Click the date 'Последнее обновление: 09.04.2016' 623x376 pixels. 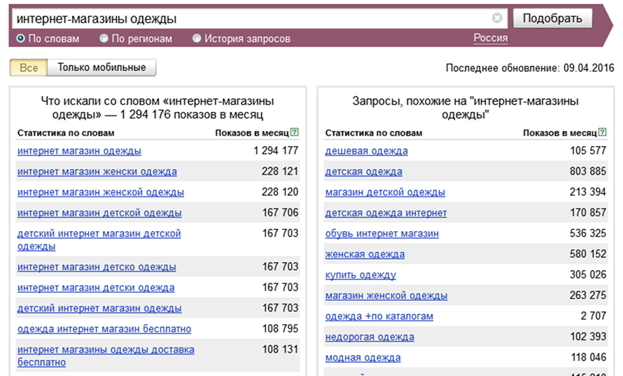click(530, 68)
